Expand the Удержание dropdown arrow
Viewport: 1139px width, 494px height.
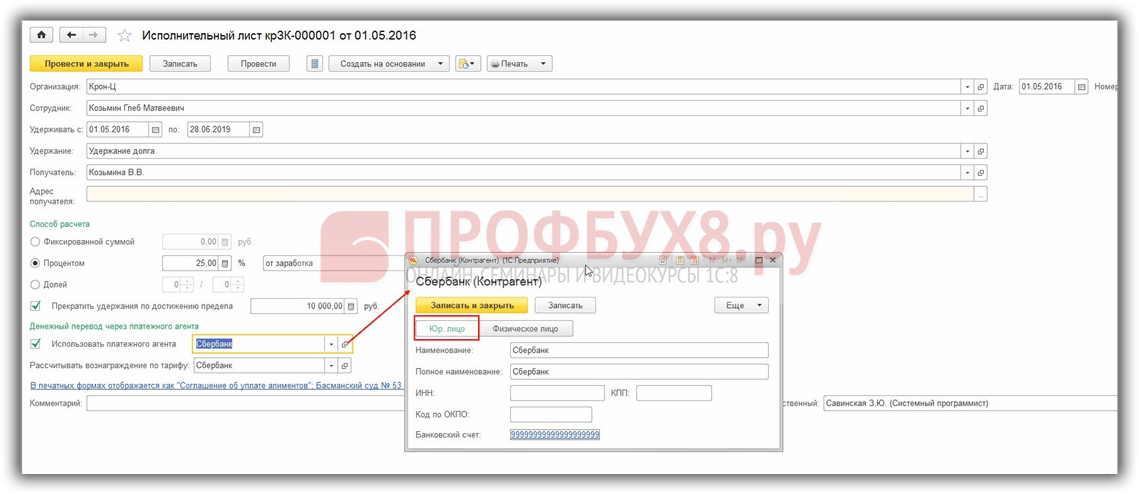click(x=968, y=152)
